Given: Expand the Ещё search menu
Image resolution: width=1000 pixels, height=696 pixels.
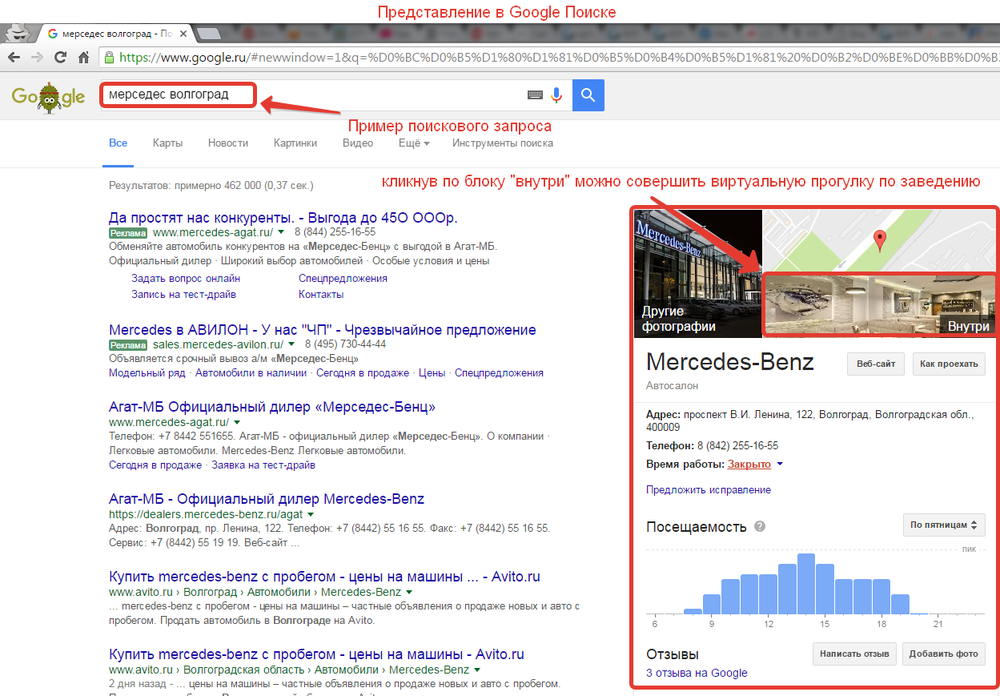Looking at the screenshot, I should point(414,143).
